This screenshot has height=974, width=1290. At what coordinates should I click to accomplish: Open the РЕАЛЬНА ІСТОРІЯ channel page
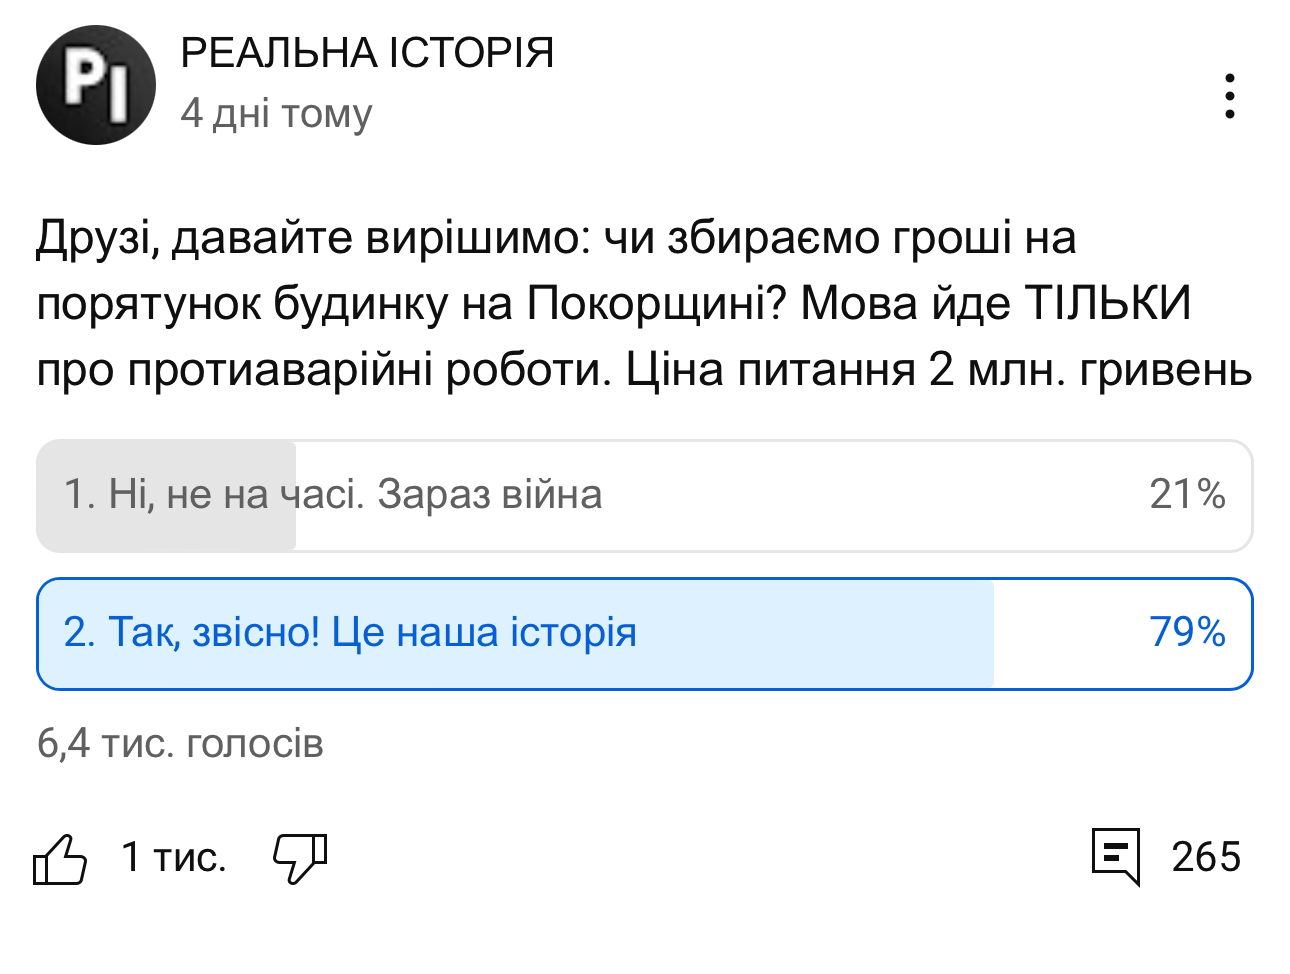coord(367,53)
